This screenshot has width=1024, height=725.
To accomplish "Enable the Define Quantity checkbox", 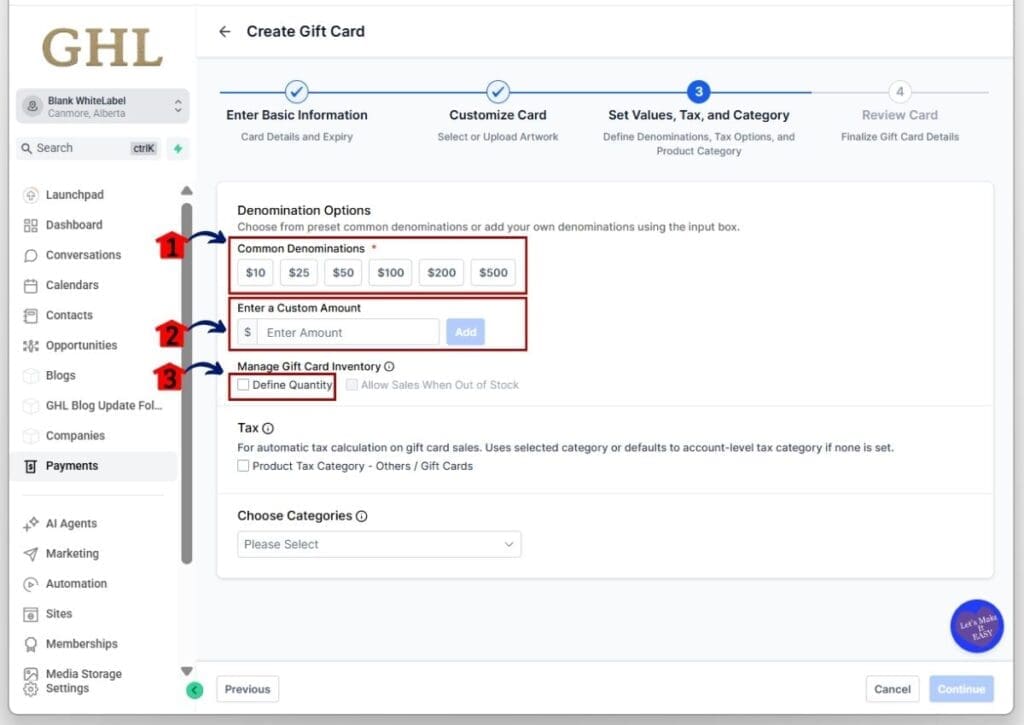I will point(244,385).
